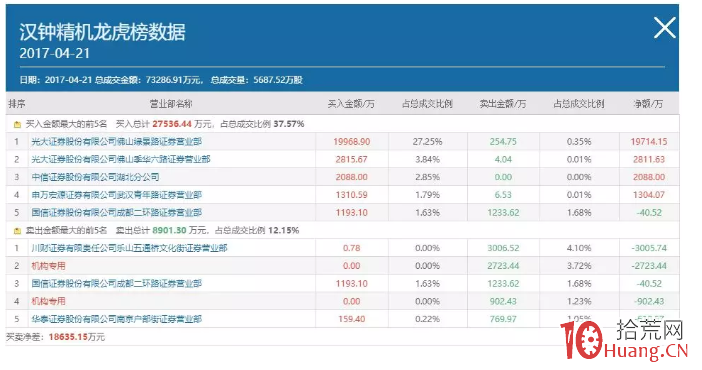Click 总成交量 5687.52万股 summary
This screenshot has width=702, height=370.
click(257, 80)
